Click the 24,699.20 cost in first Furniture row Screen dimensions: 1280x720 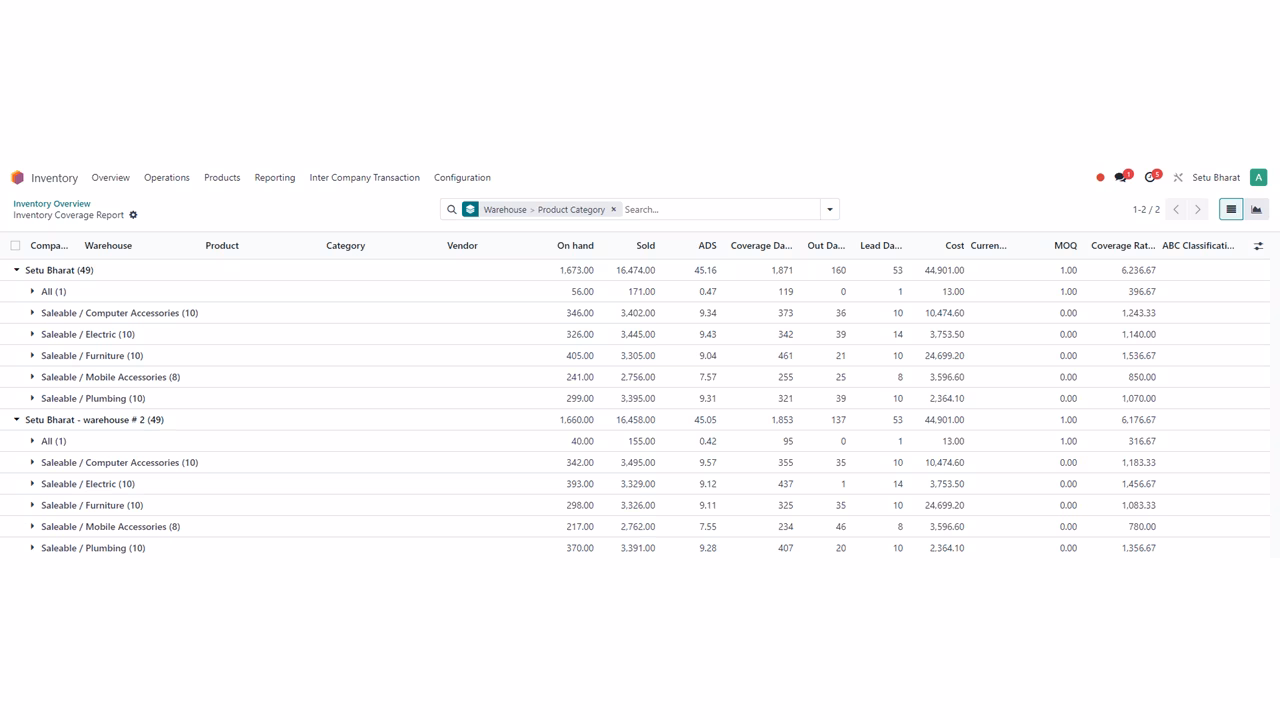[x=944, y=356]
